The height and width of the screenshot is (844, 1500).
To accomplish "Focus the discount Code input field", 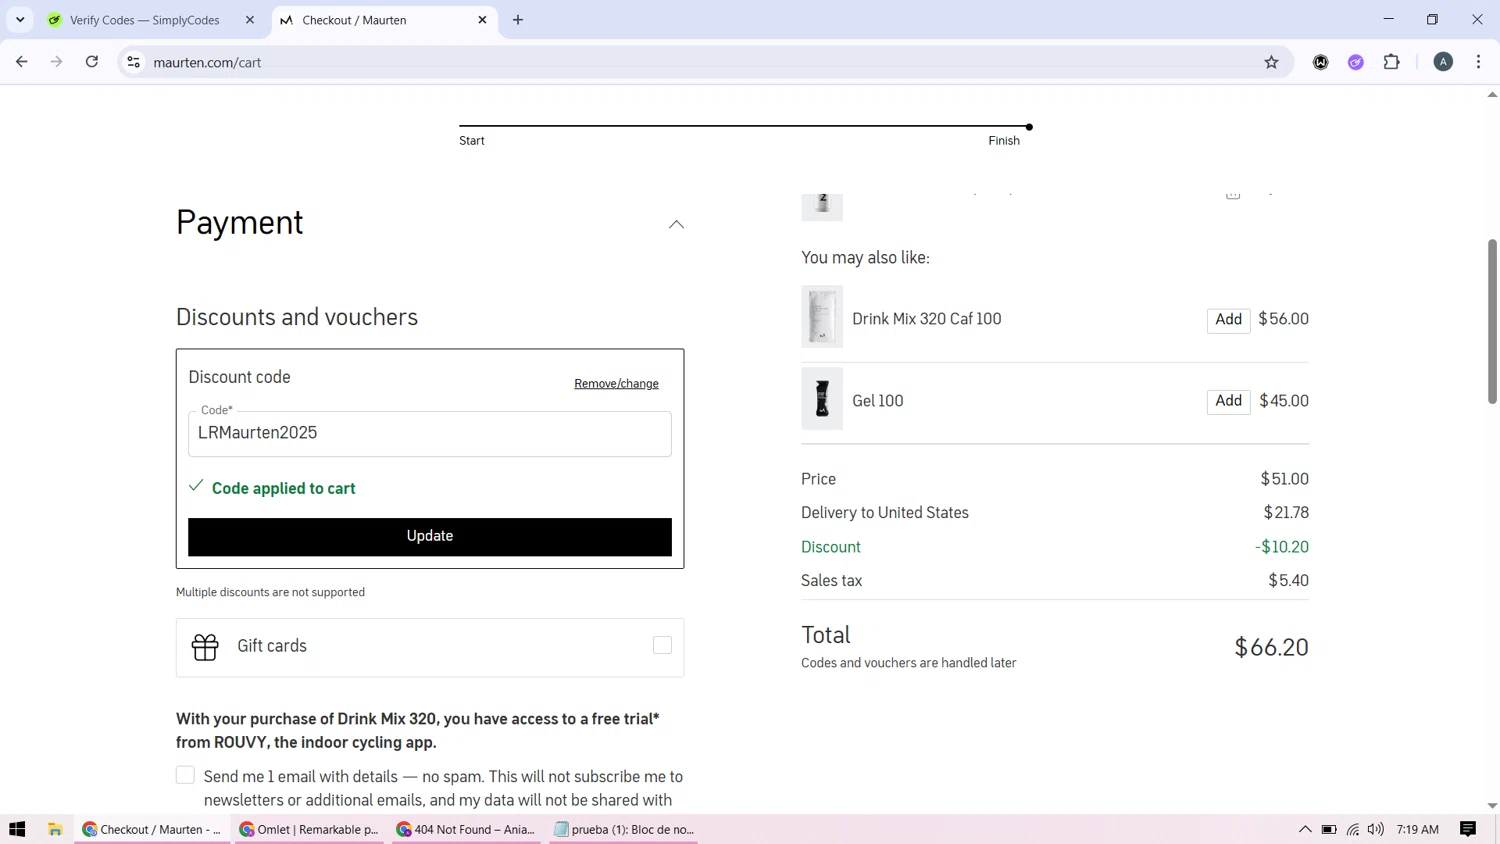I will click(x=430, y=433).
